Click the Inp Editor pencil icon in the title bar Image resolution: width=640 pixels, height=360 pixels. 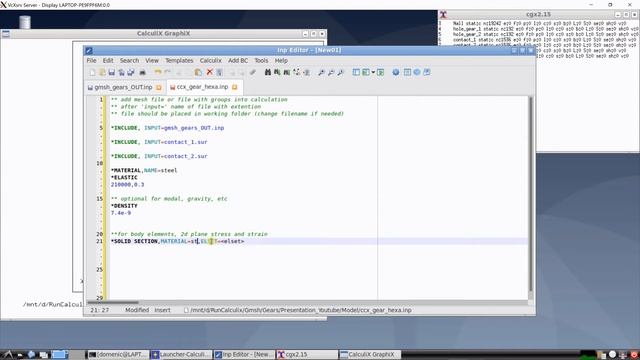pos(89,51)
